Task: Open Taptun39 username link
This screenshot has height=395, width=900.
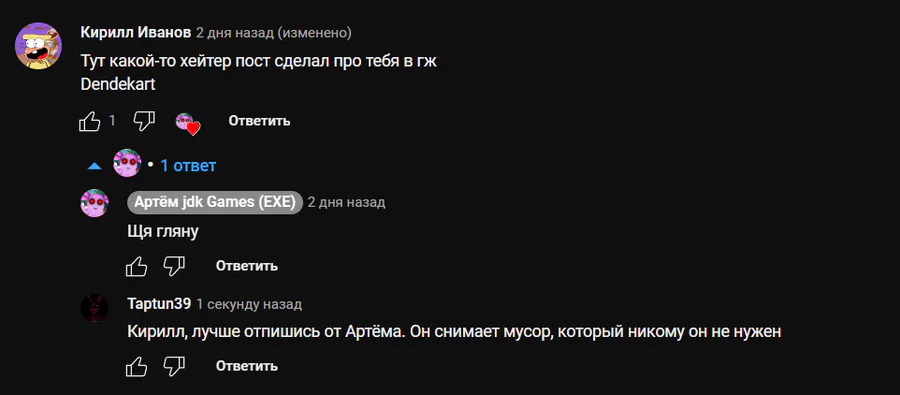Action: (159, 304)
